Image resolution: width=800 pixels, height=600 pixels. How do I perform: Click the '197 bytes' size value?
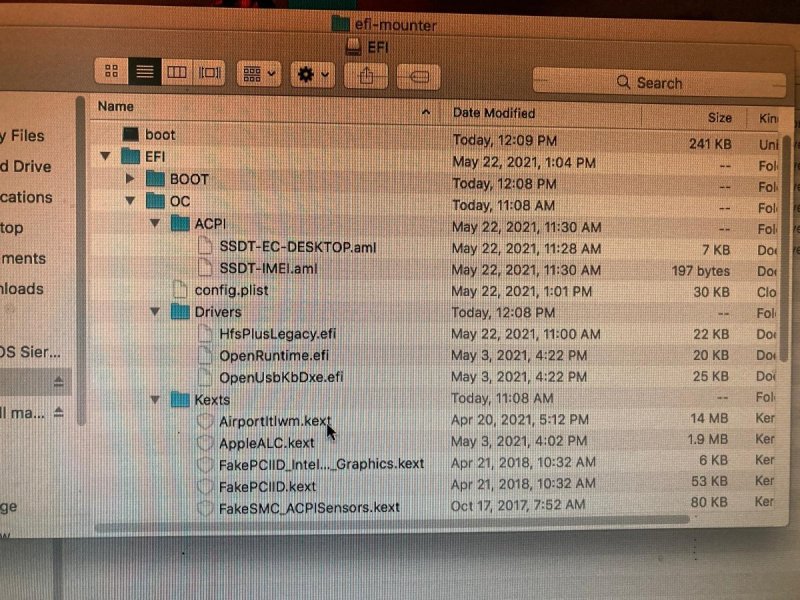(701, 270)
